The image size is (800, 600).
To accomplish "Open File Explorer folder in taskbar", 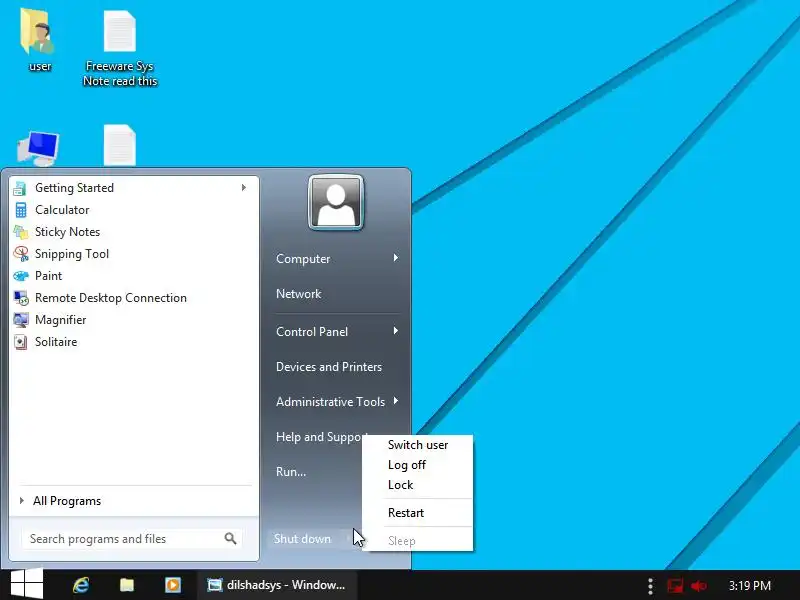I will (127, 585).
